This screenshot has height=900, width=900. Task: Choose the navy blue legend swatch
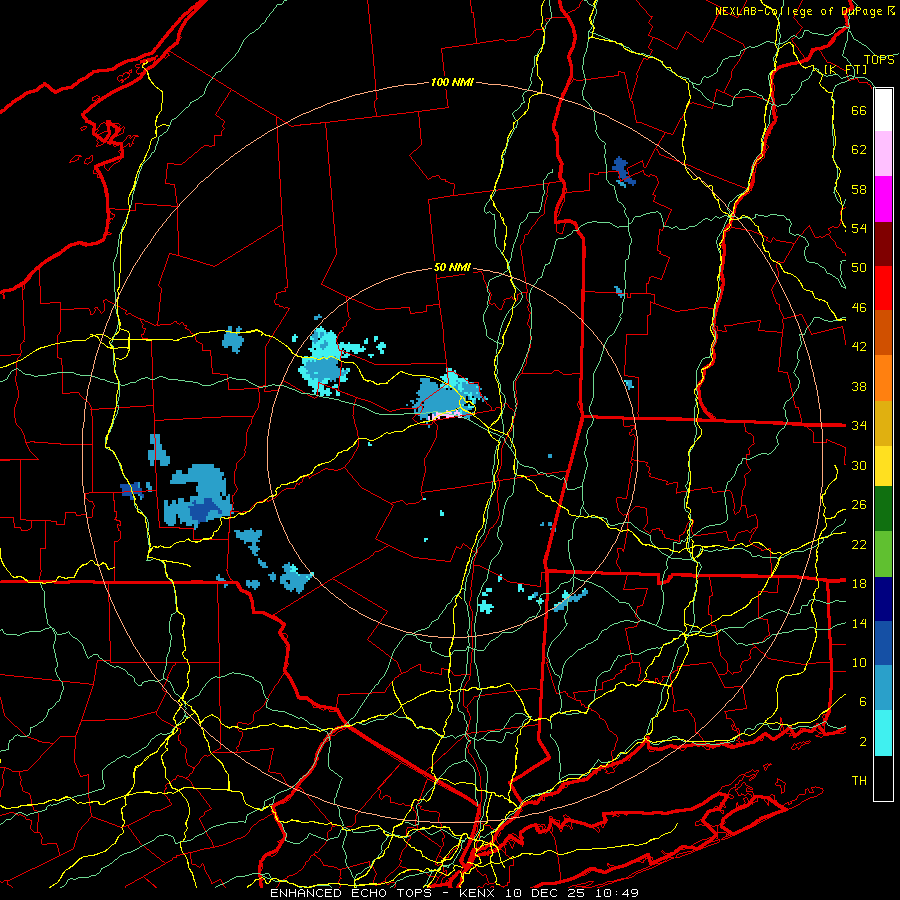(x=883, y=599)
